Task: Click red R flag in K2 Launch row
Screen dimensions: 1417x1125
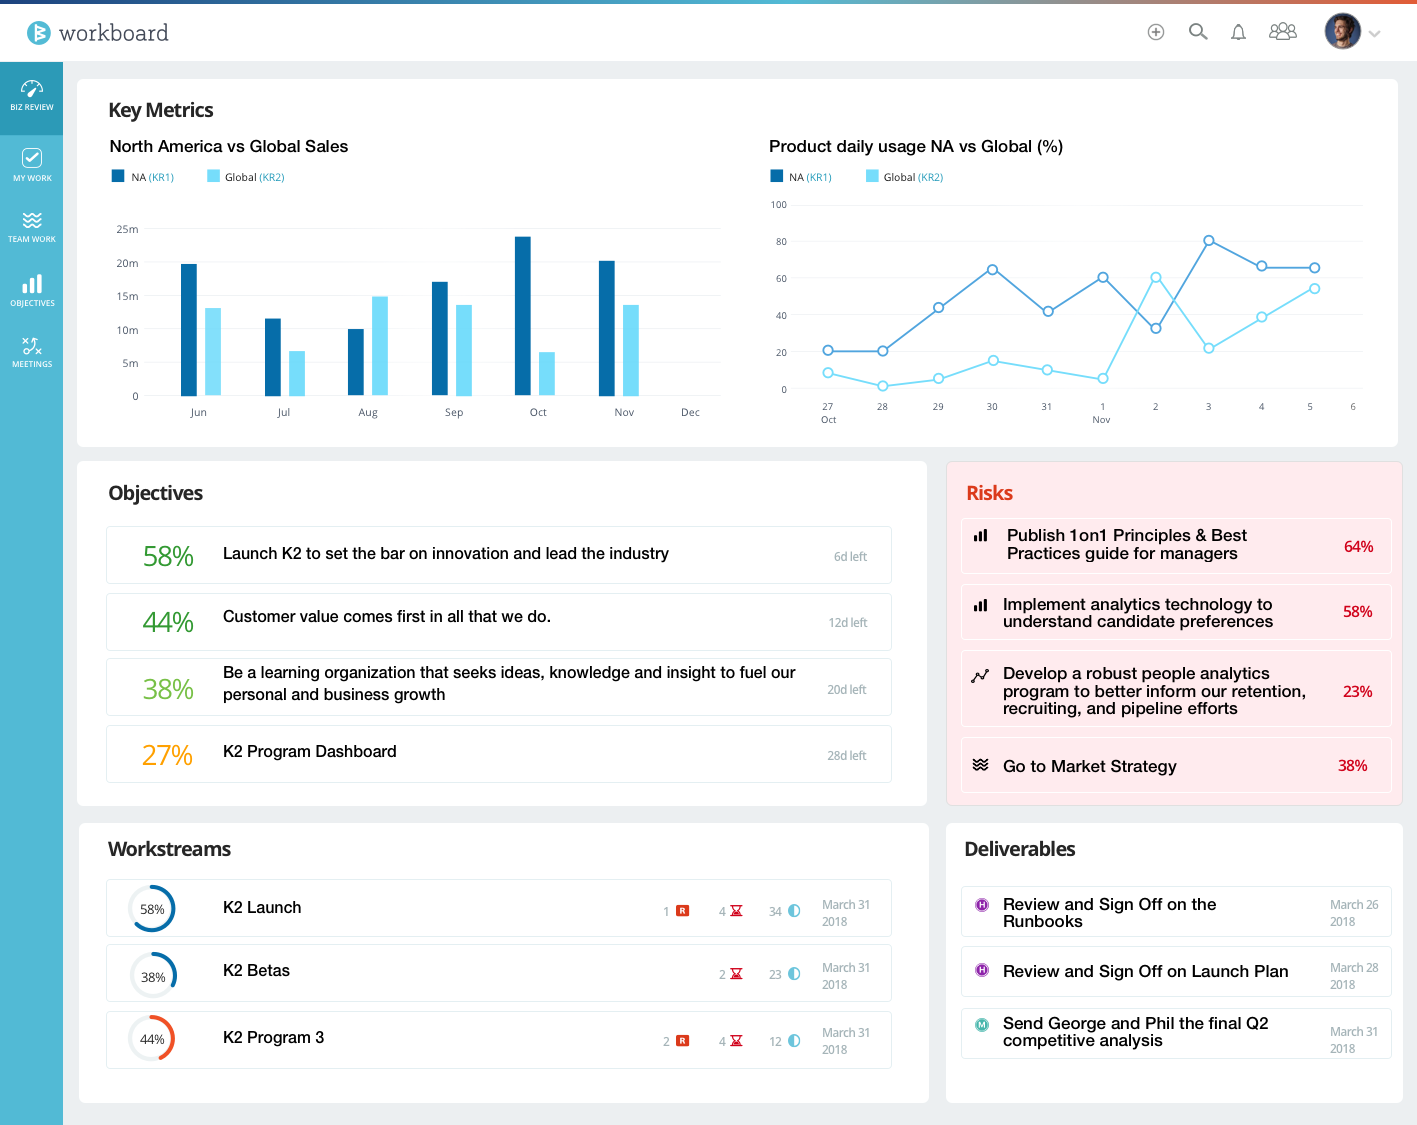Action: point(682,911)
